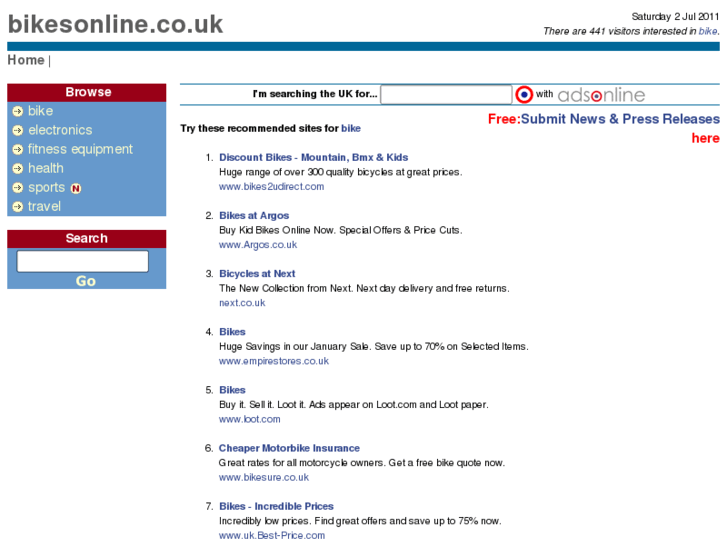This screenshot has height=545, width=727.
Task: Click the 'Saturday 2 Jul 2011' date text
Action: 675,17
